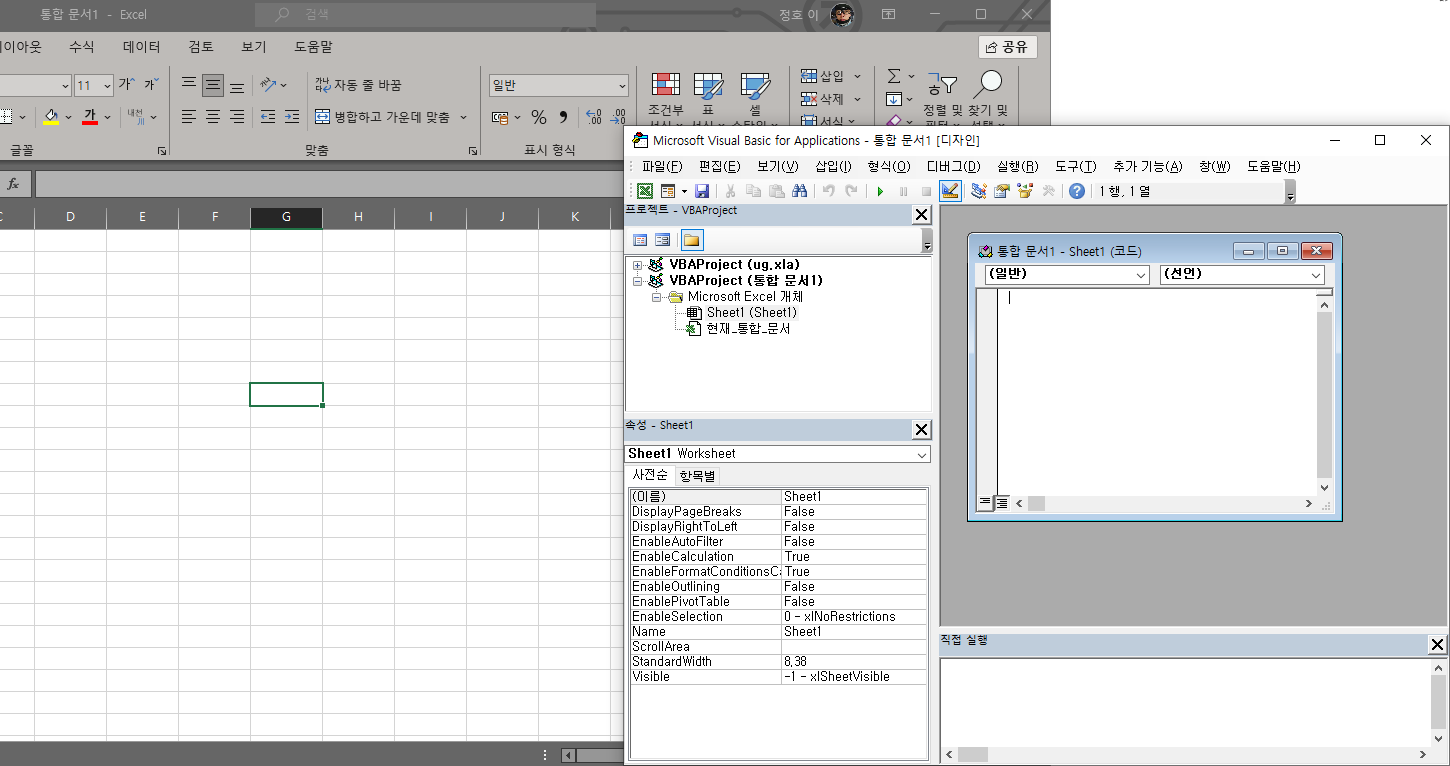This screenshot has width=1450, height=766.
Task: Expand the VBAProject (ug.xla) tree node
Action: [637, 265]
